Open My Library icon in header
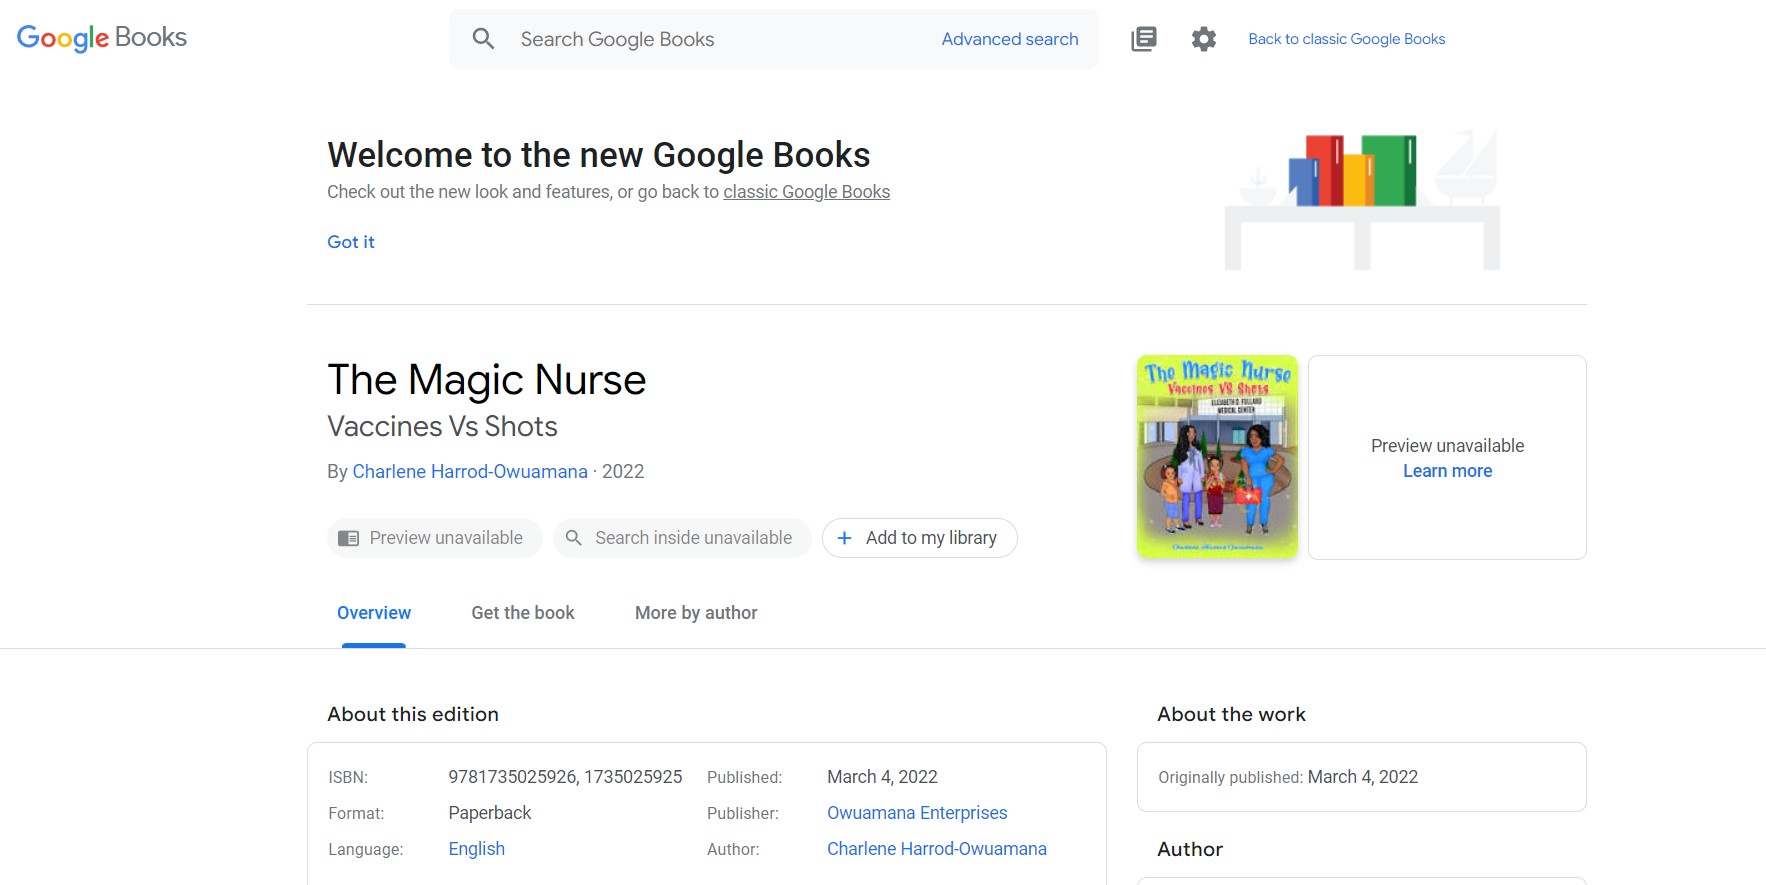Image resolution: width=1766 pixels, height=885 pixels. point(1143,39)
